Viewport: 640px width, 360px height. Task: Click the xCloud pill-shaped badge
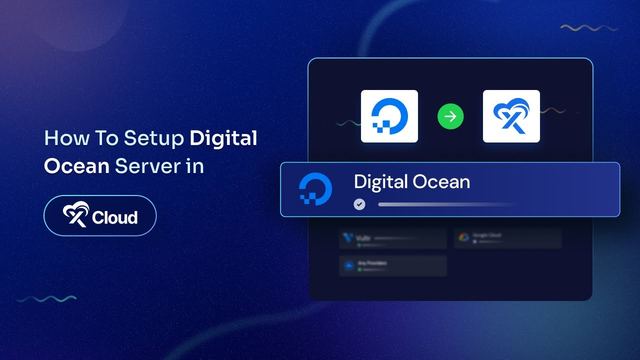click(x=100, y=216)
